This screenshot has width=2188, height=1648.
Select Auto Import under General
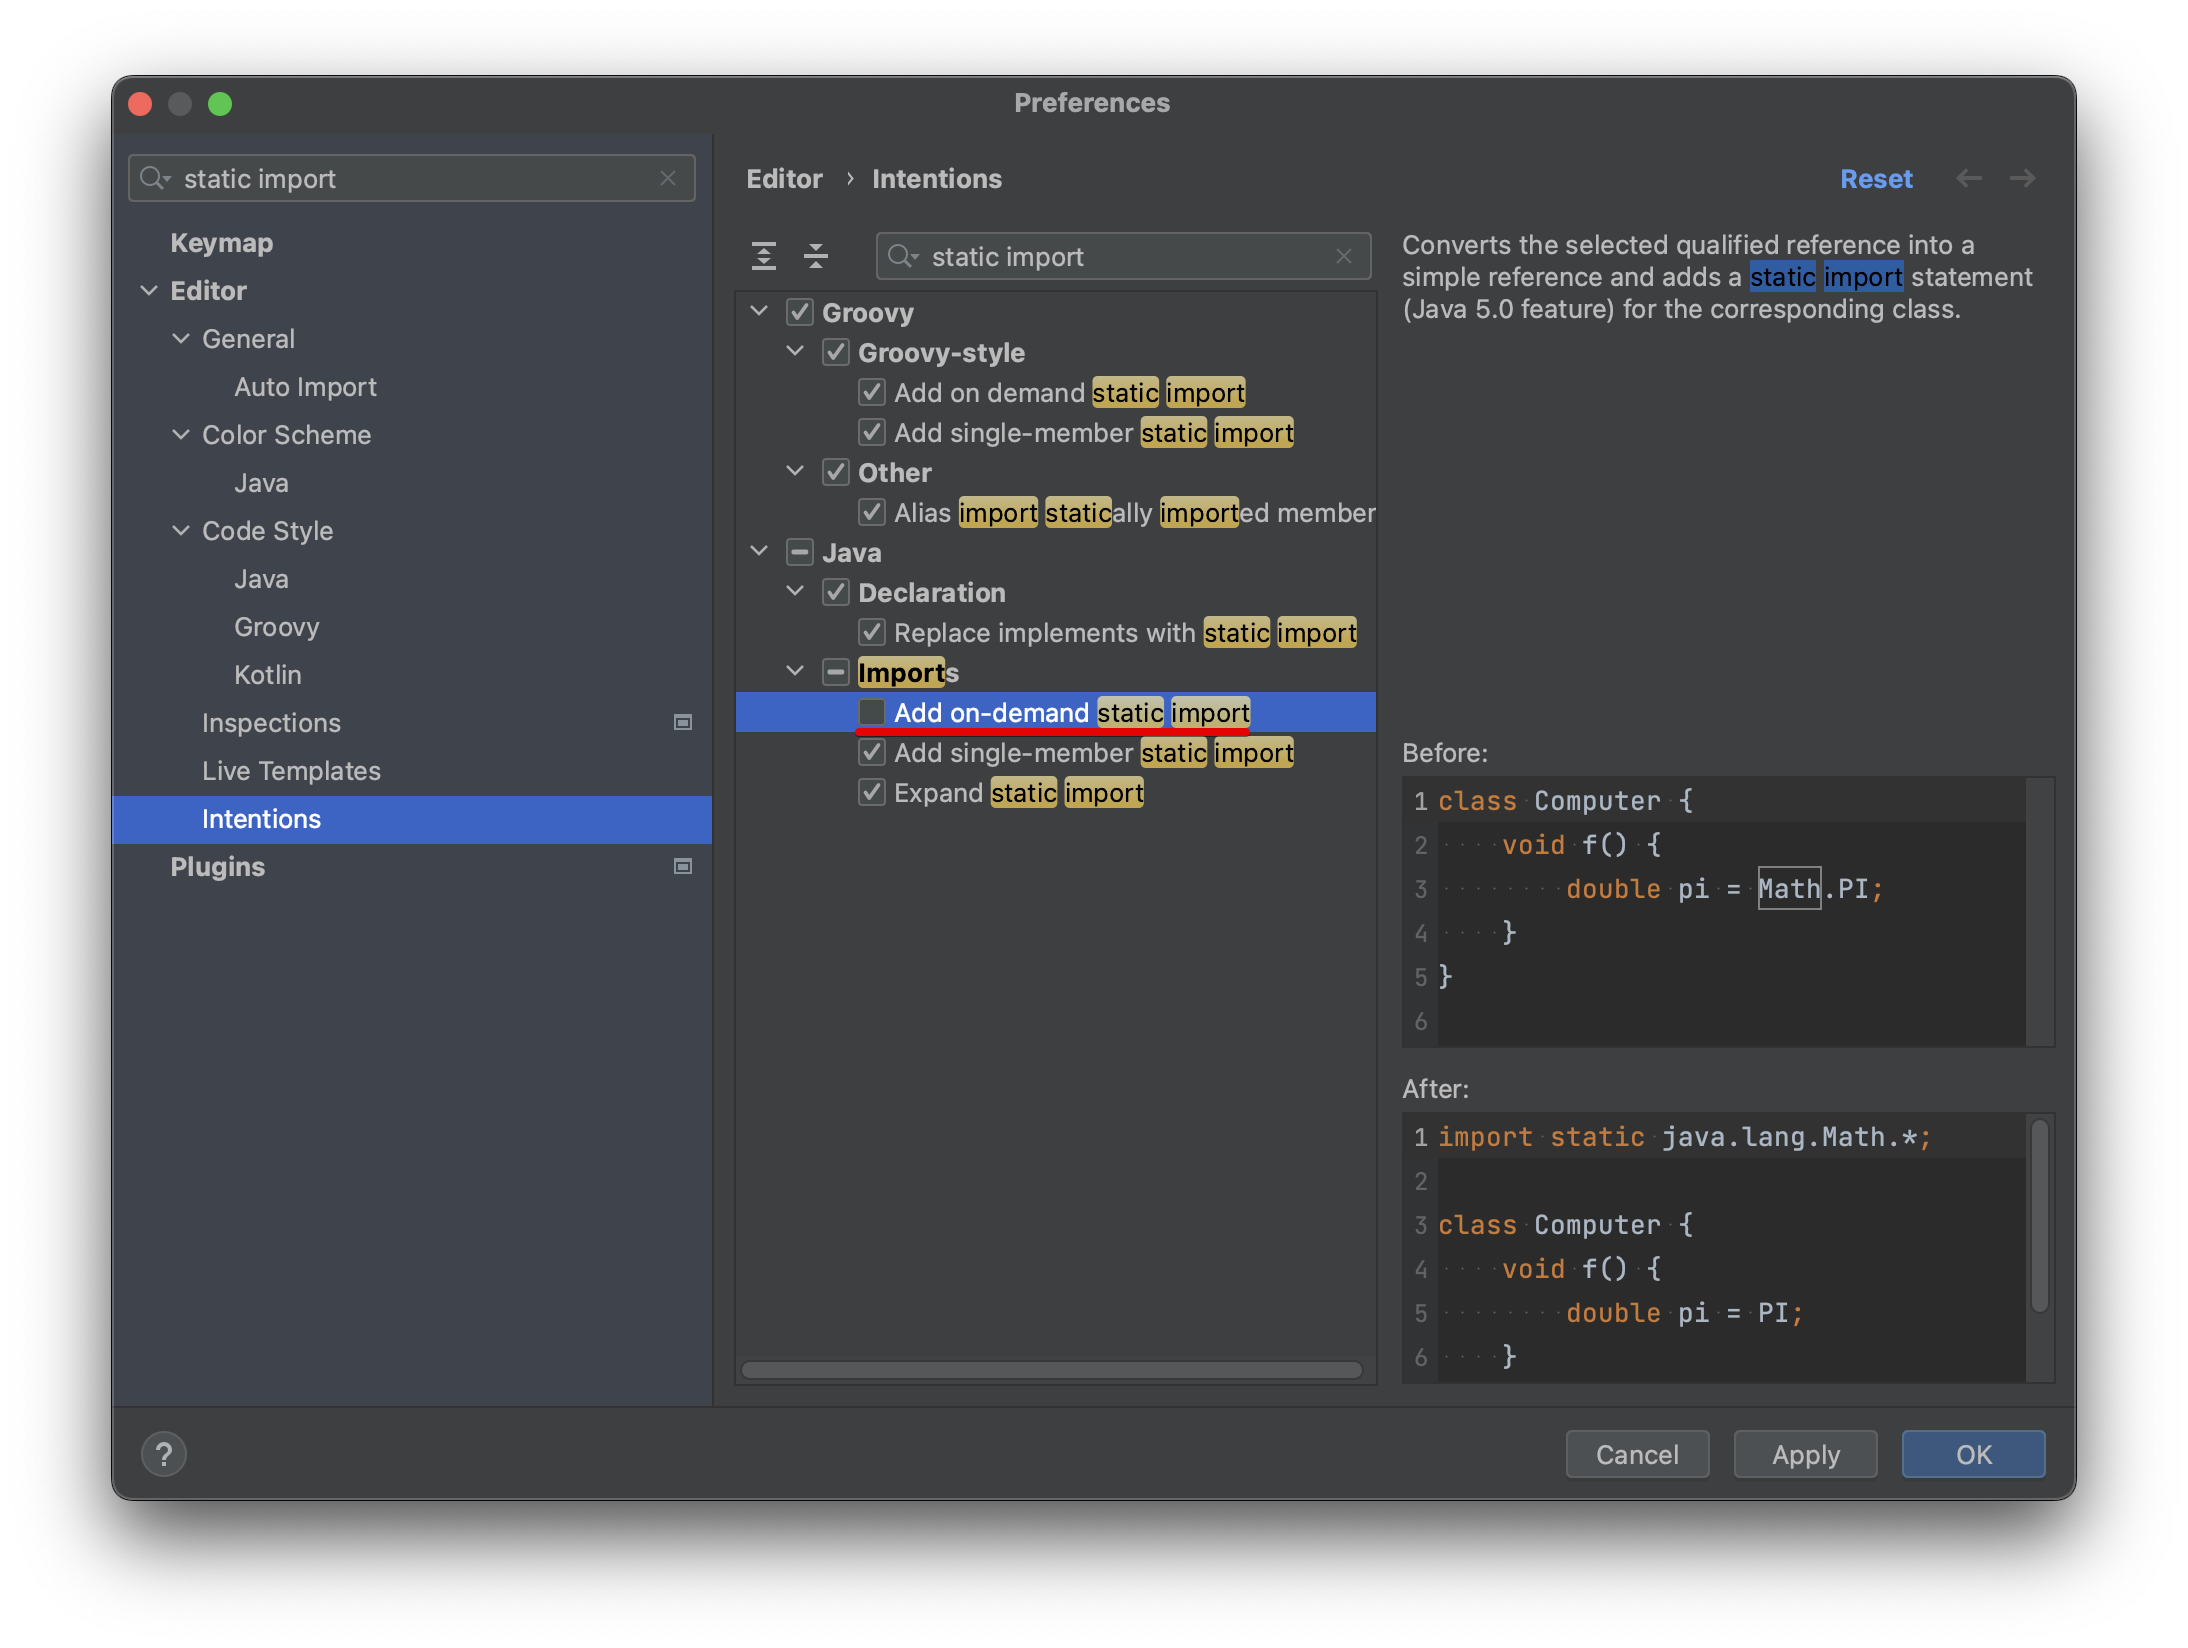(x=305, y=386)
